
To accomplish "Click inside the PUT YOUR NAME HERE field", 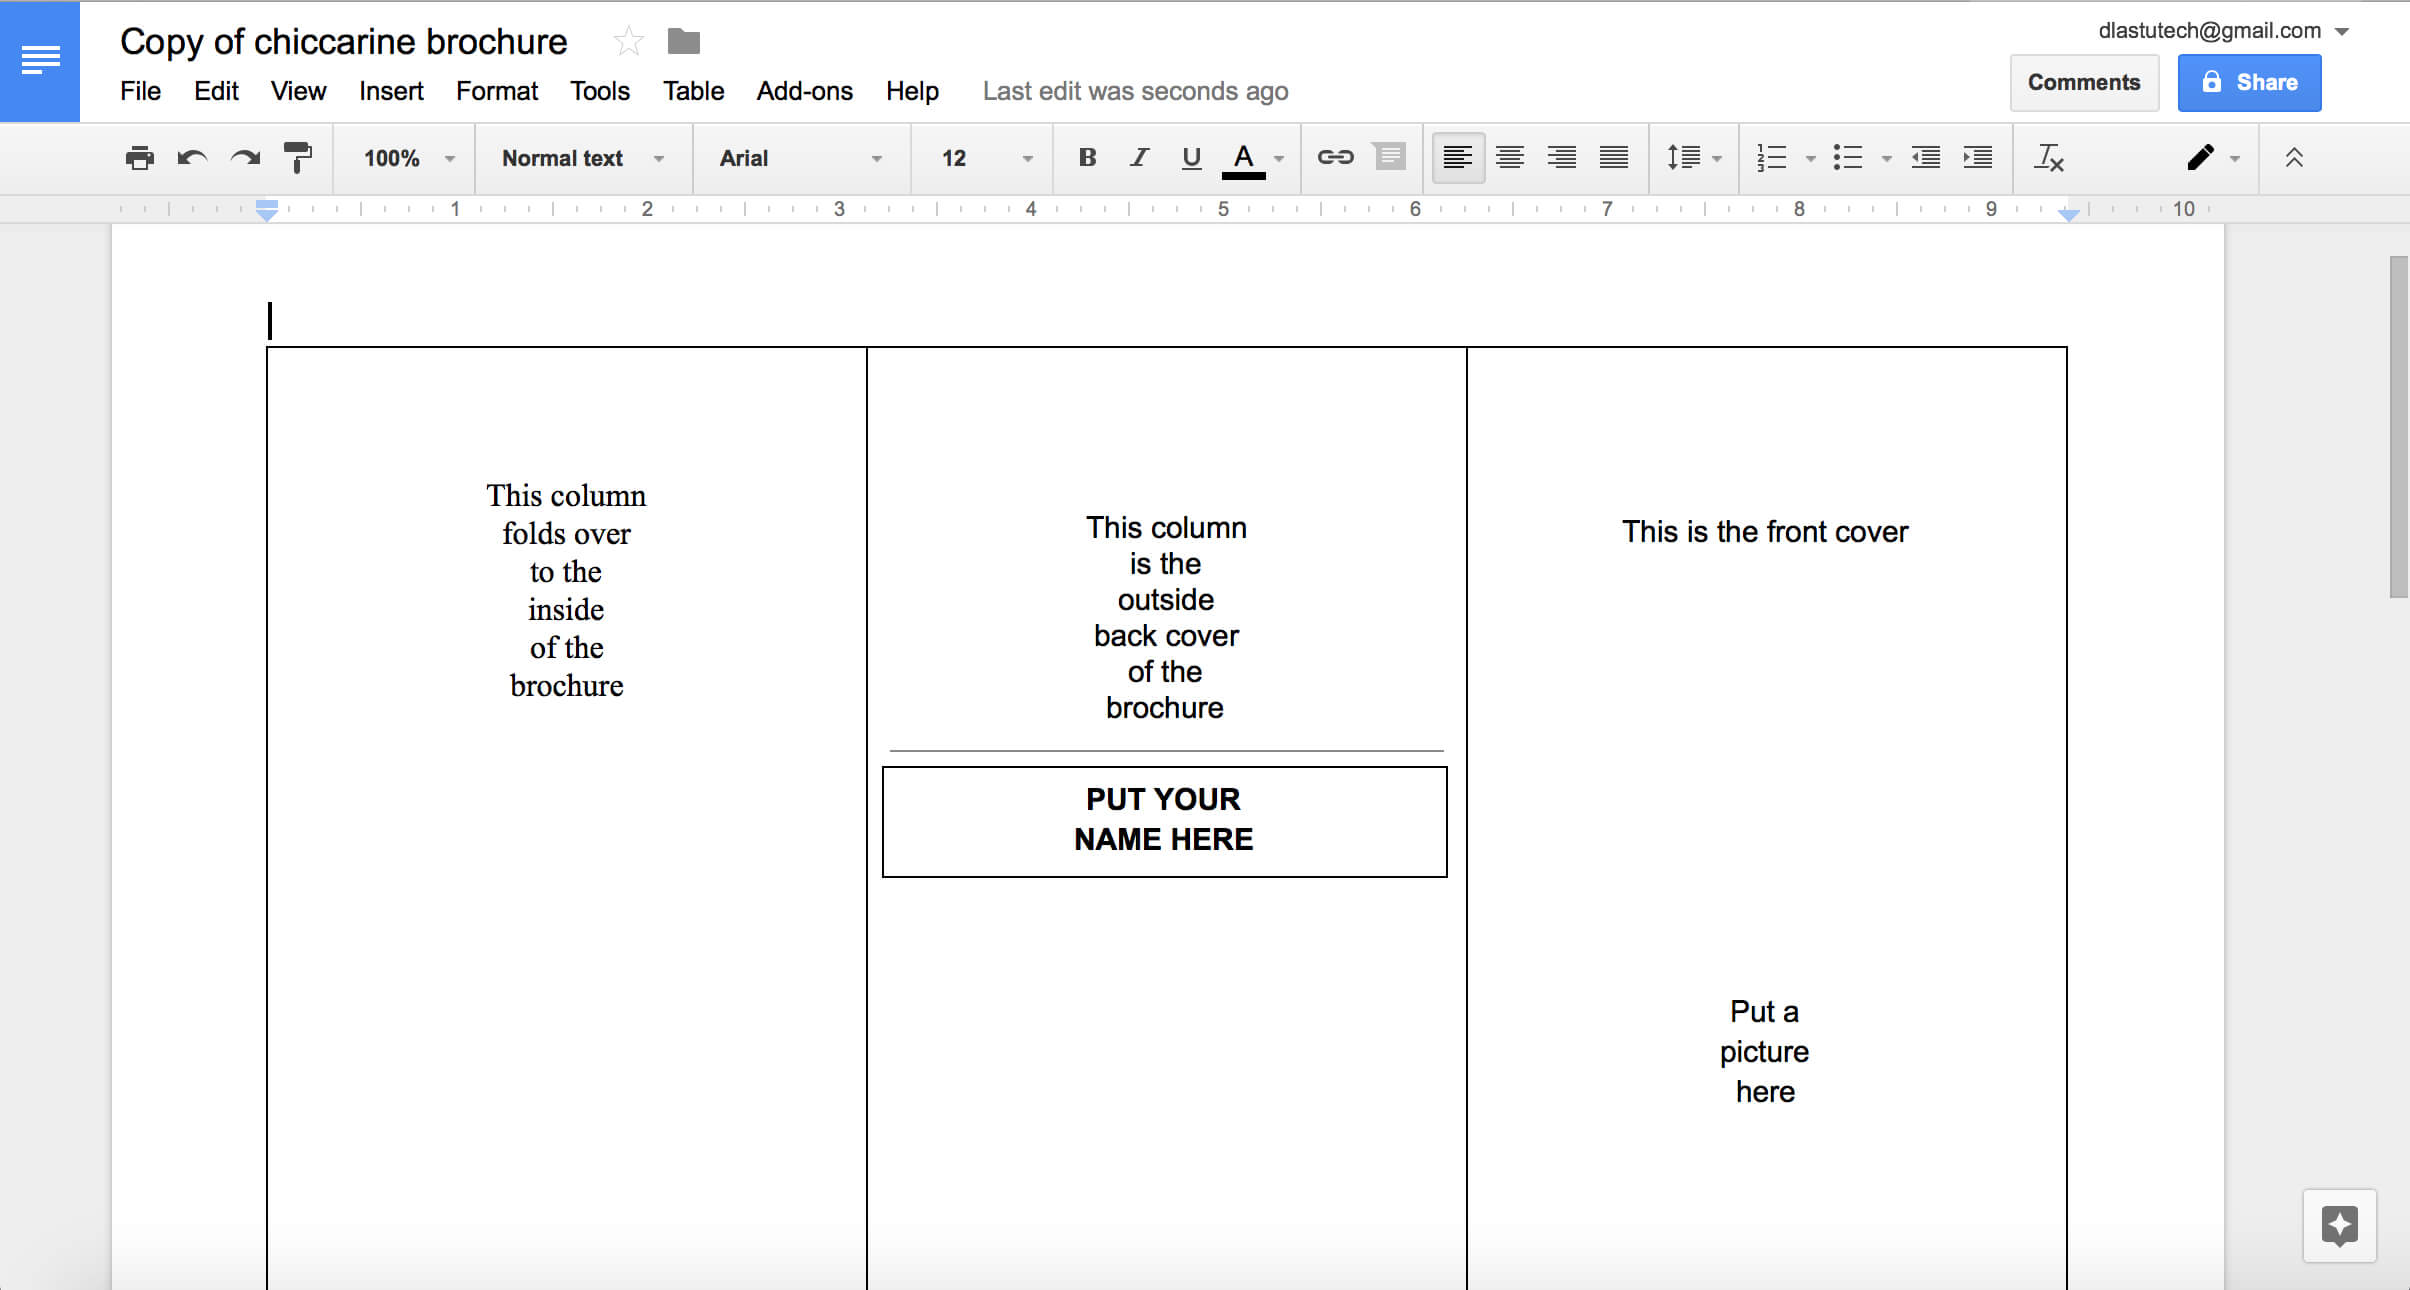I will 1164,820.
